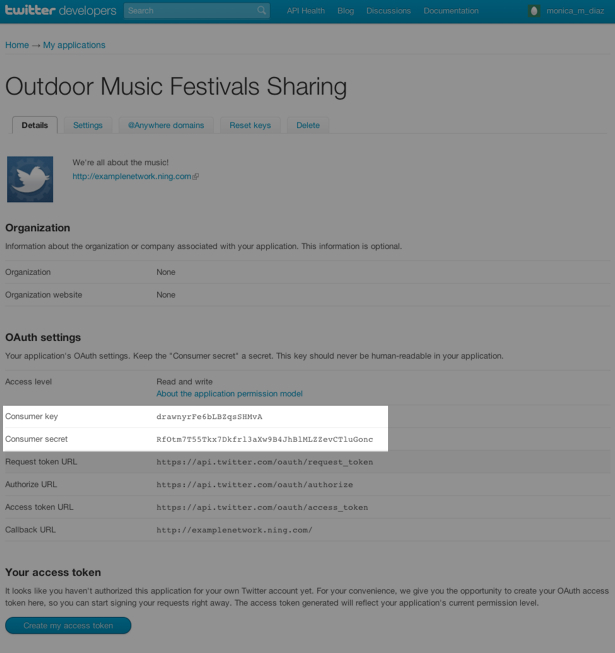This screenshot has height=653, width=615.
Task: Click the Access level label
Action: click(28, 381)
